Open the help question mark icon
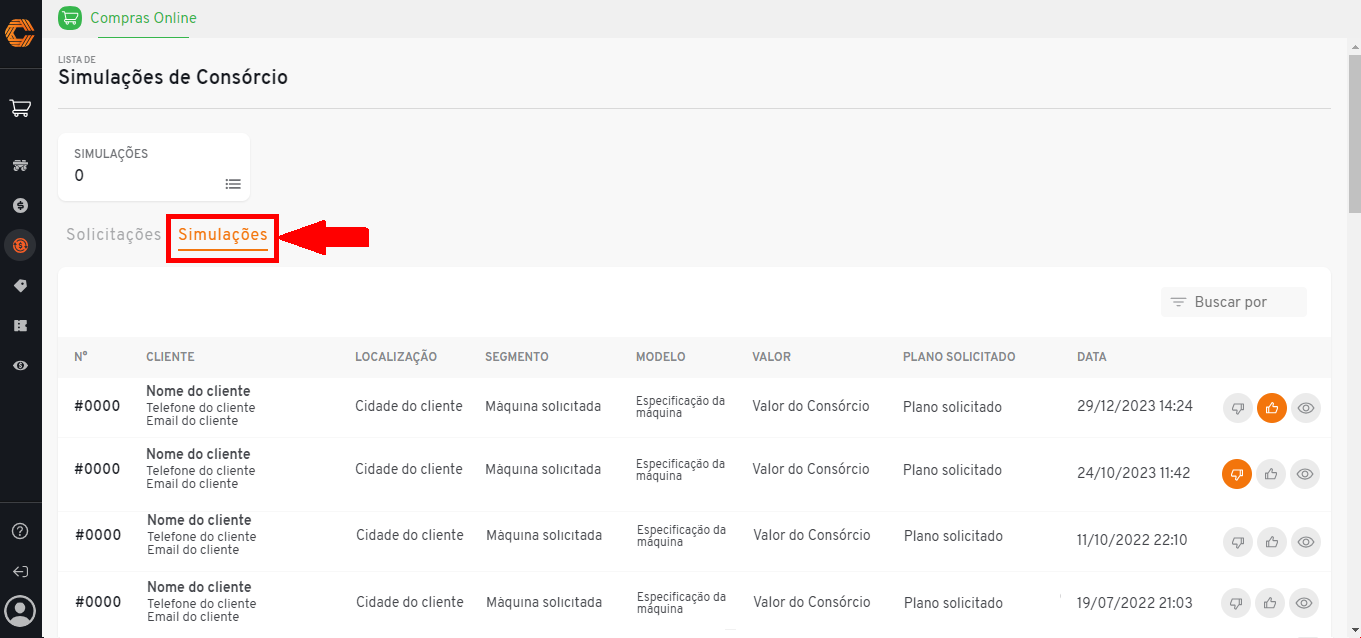 [20, 531]
